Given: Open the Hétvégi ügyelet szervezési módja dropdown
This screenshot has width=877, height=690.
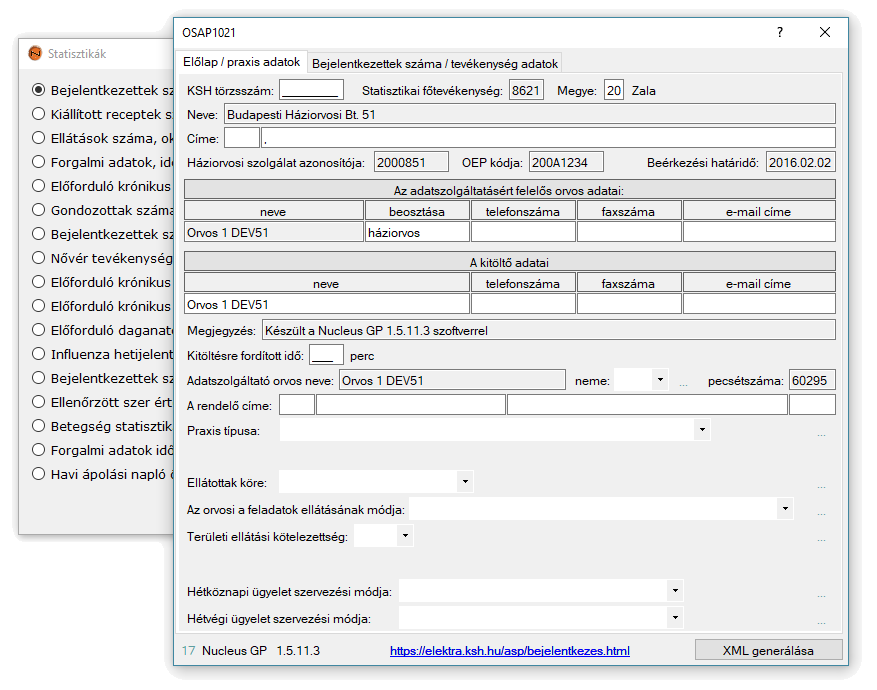Looking at the screenshot, I should [x=675, y=617].
